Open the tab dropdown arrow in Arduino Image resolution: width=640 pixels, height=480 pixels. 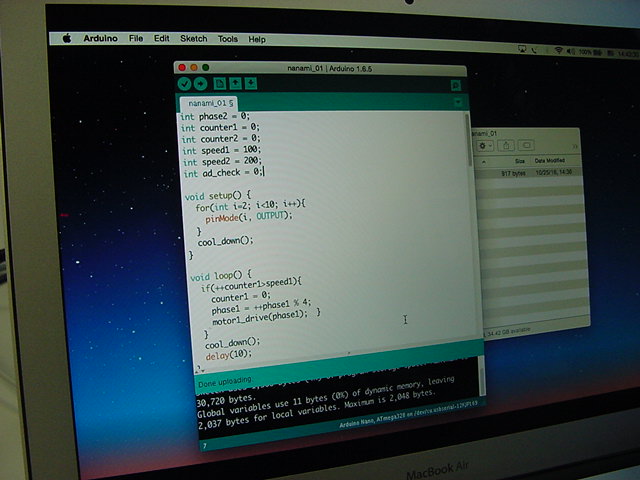point(458,102)
